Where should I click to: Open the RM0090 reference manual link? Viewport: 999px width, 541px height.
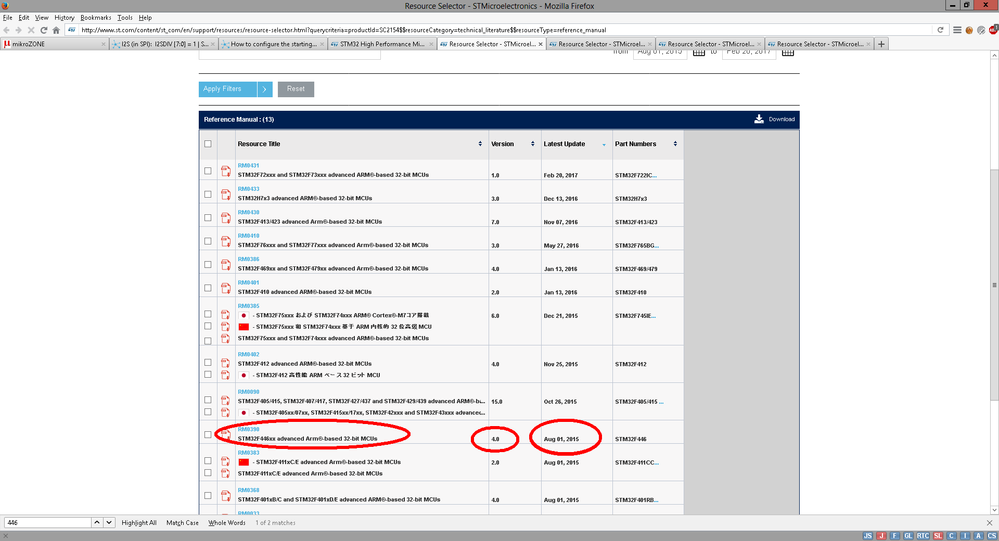click(x=248, y=392)
